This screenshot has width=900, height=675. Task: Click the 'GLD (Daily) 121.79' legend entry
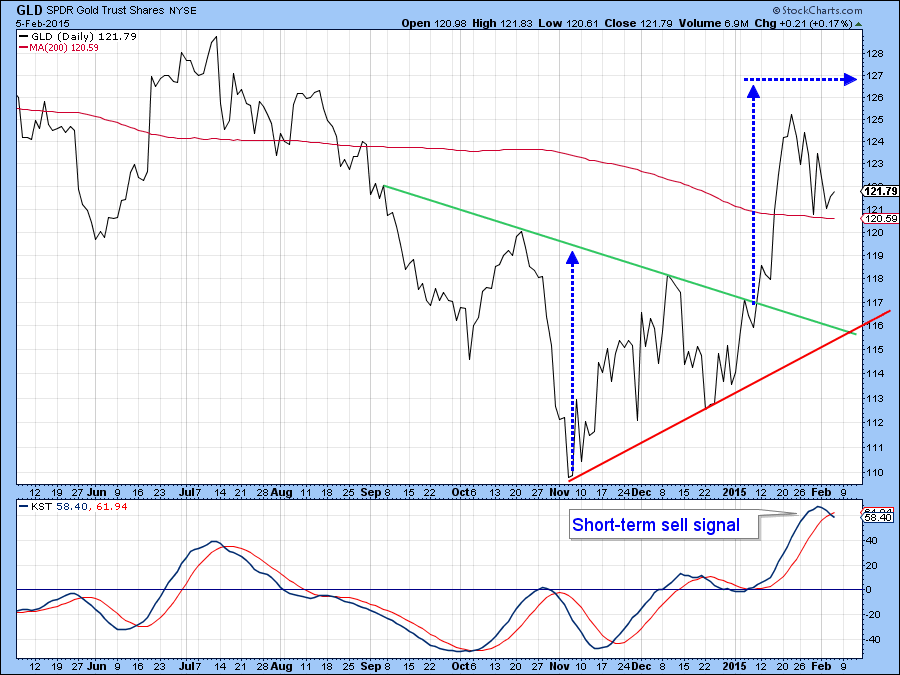[84, 36]
